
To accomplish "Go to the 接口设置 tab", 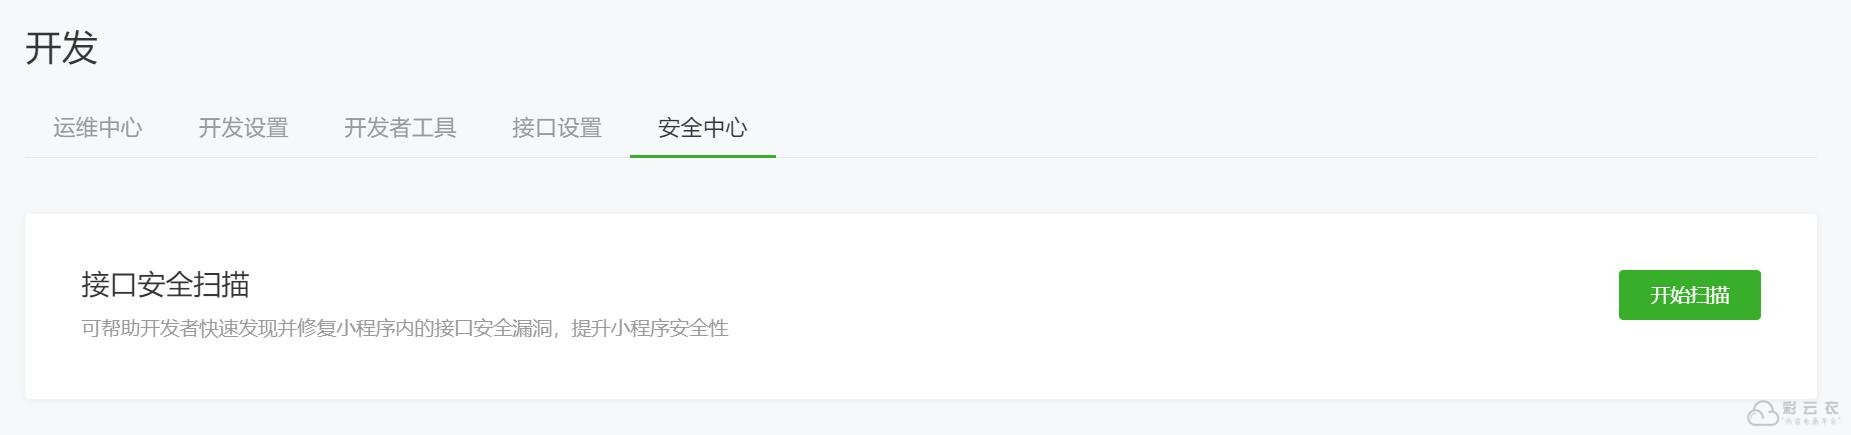I will 557,128.
